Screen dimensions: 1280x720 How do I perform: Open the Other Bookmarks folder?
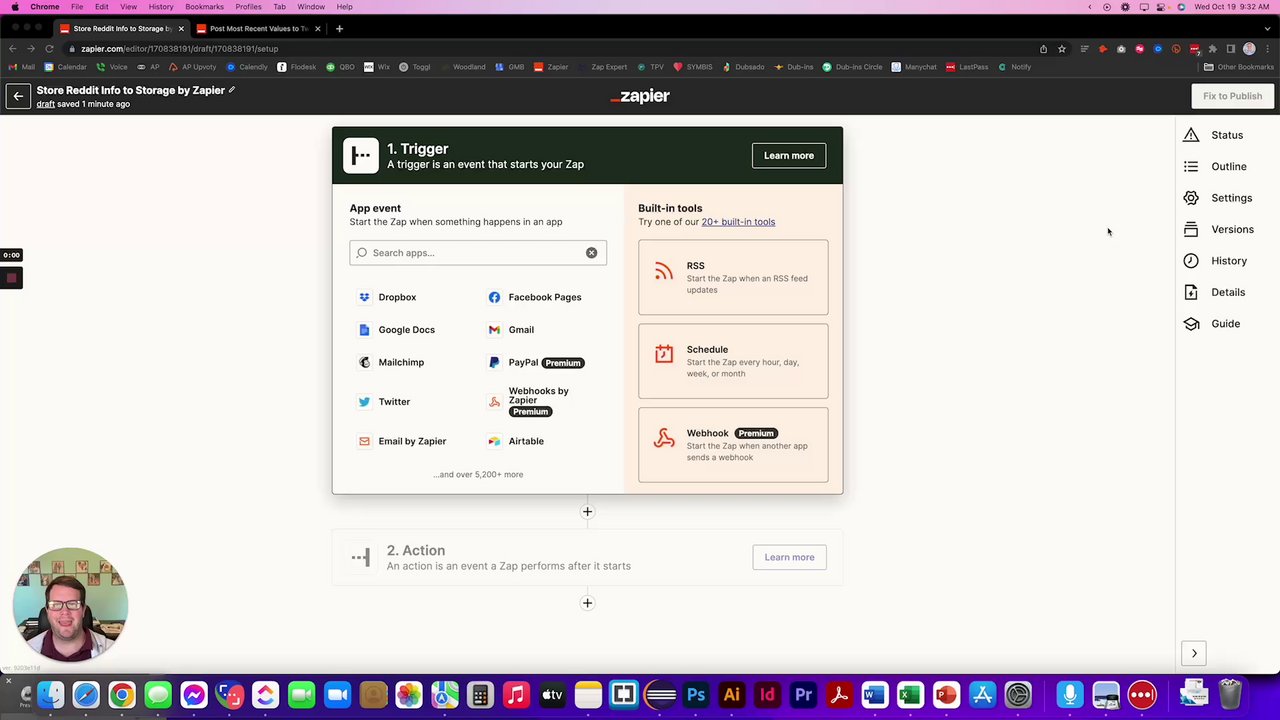[1238, 67]
